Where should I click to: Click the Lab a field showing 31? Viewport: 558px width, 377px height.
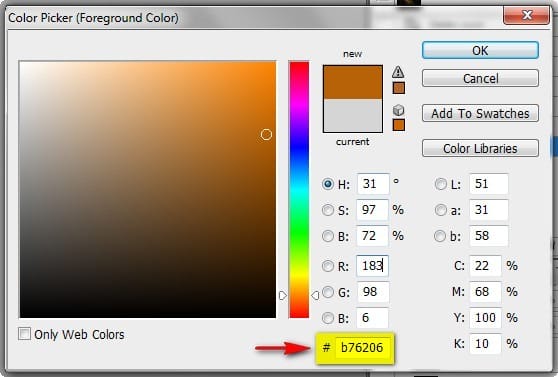[489, 210]
